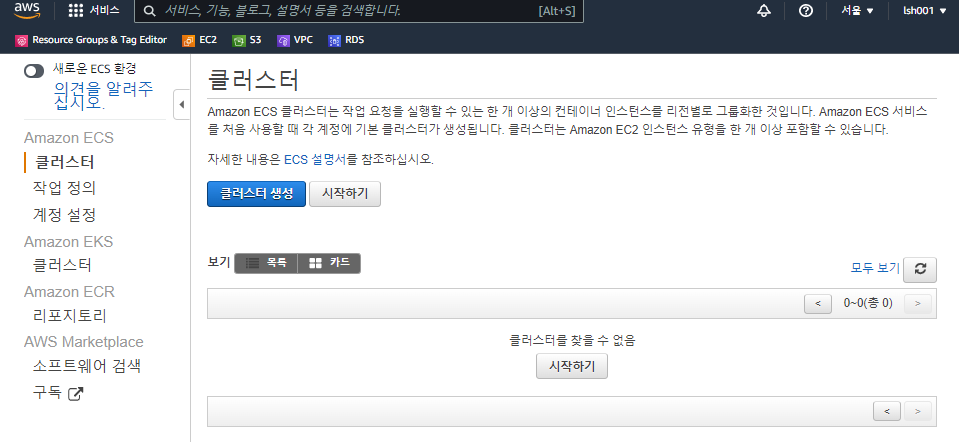
Task: Click the search magnifier icon
Action: pos(149,11)
